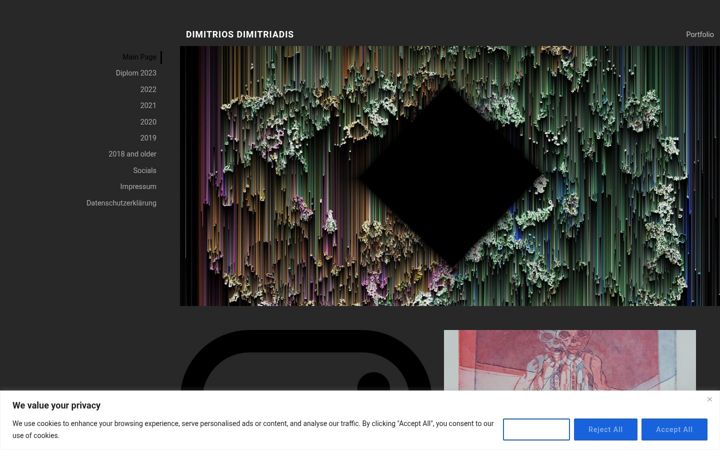
Task: Reject all cookies
Action: (x=605, y=429)
